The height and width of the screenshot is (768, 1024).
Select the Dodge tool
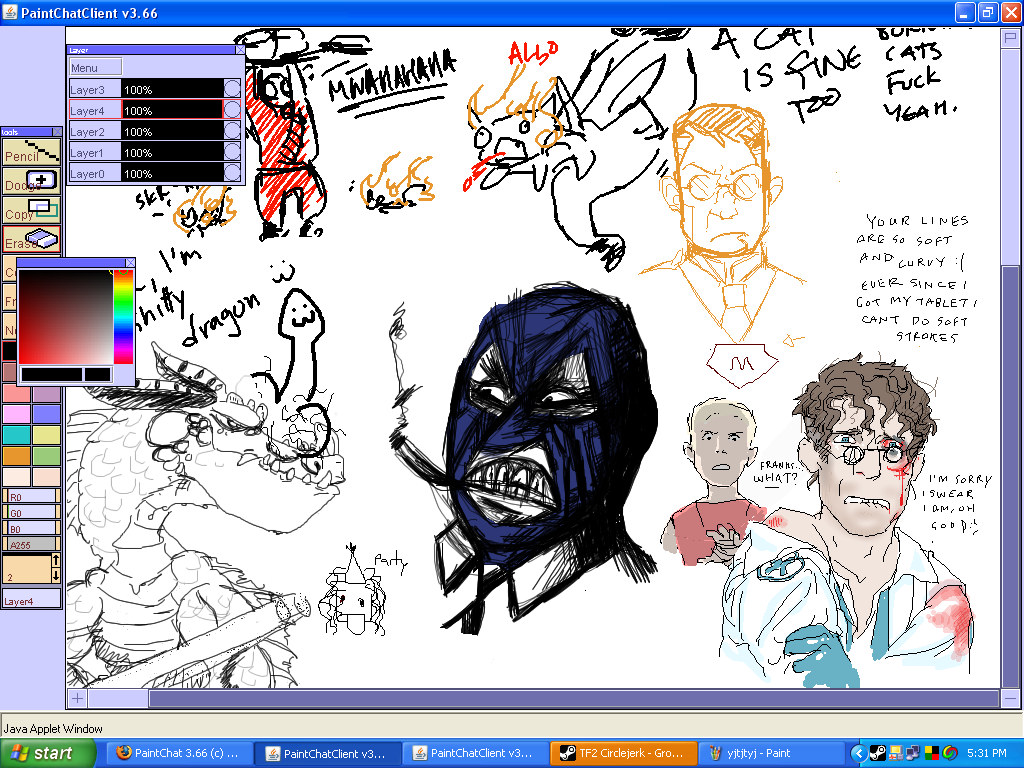click(32, 181)
